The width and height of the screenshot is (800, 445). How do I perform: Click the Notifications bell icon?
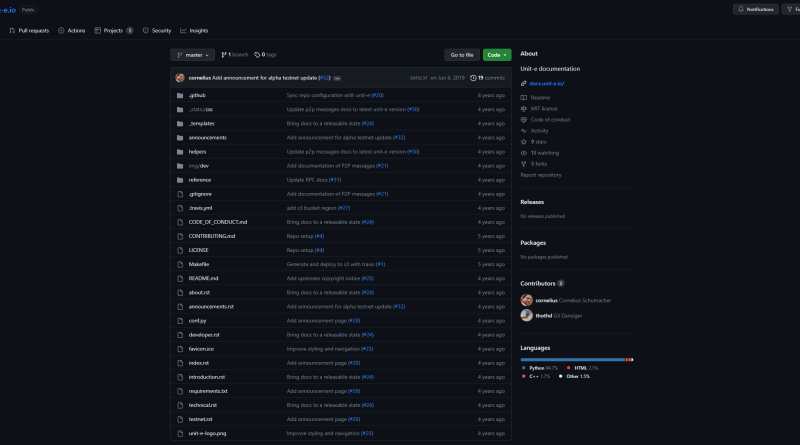(x=741, y=9)
